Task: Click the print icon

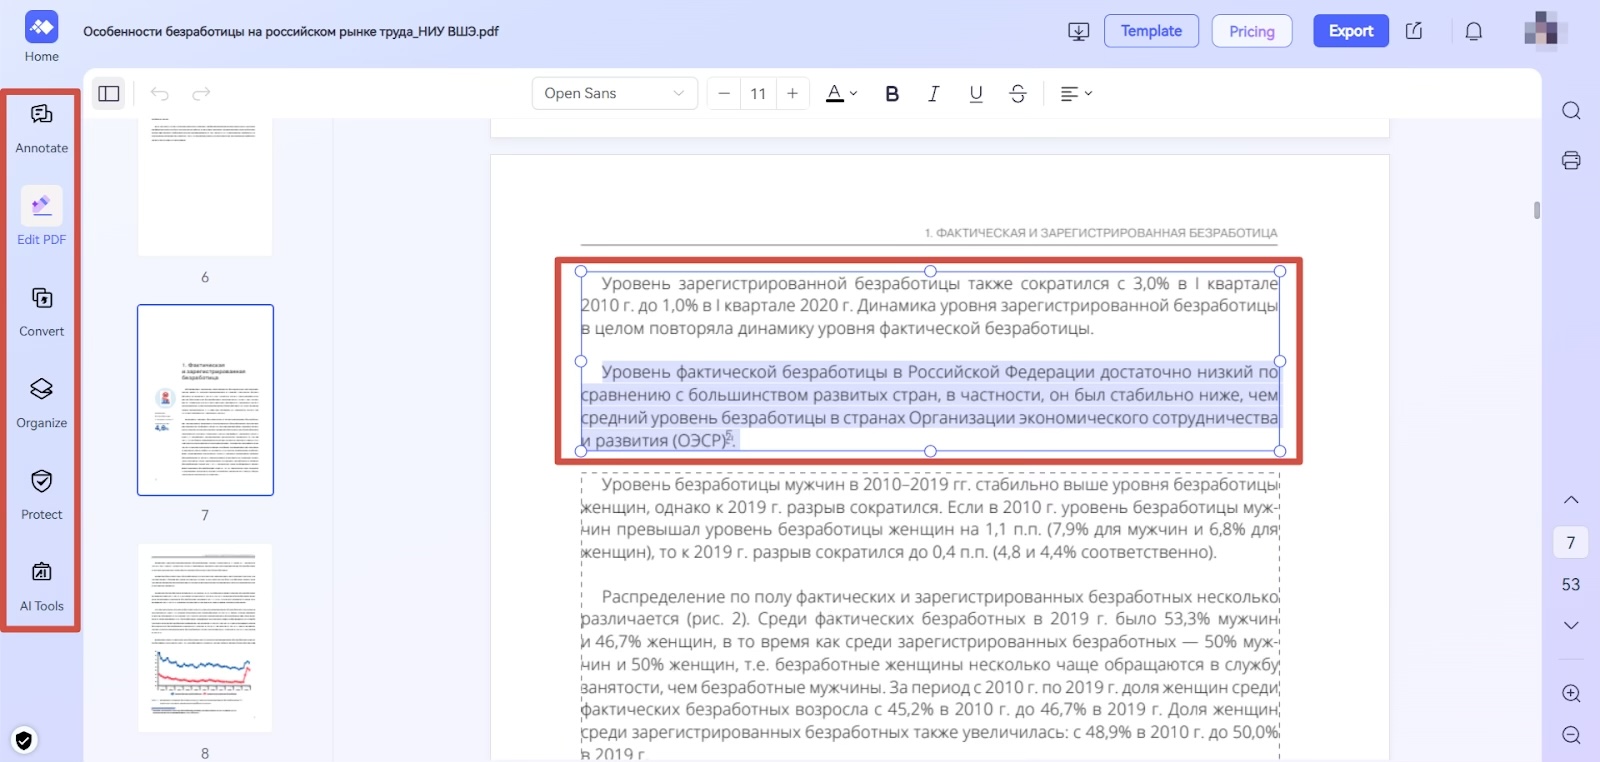Action: [1571, 160]
